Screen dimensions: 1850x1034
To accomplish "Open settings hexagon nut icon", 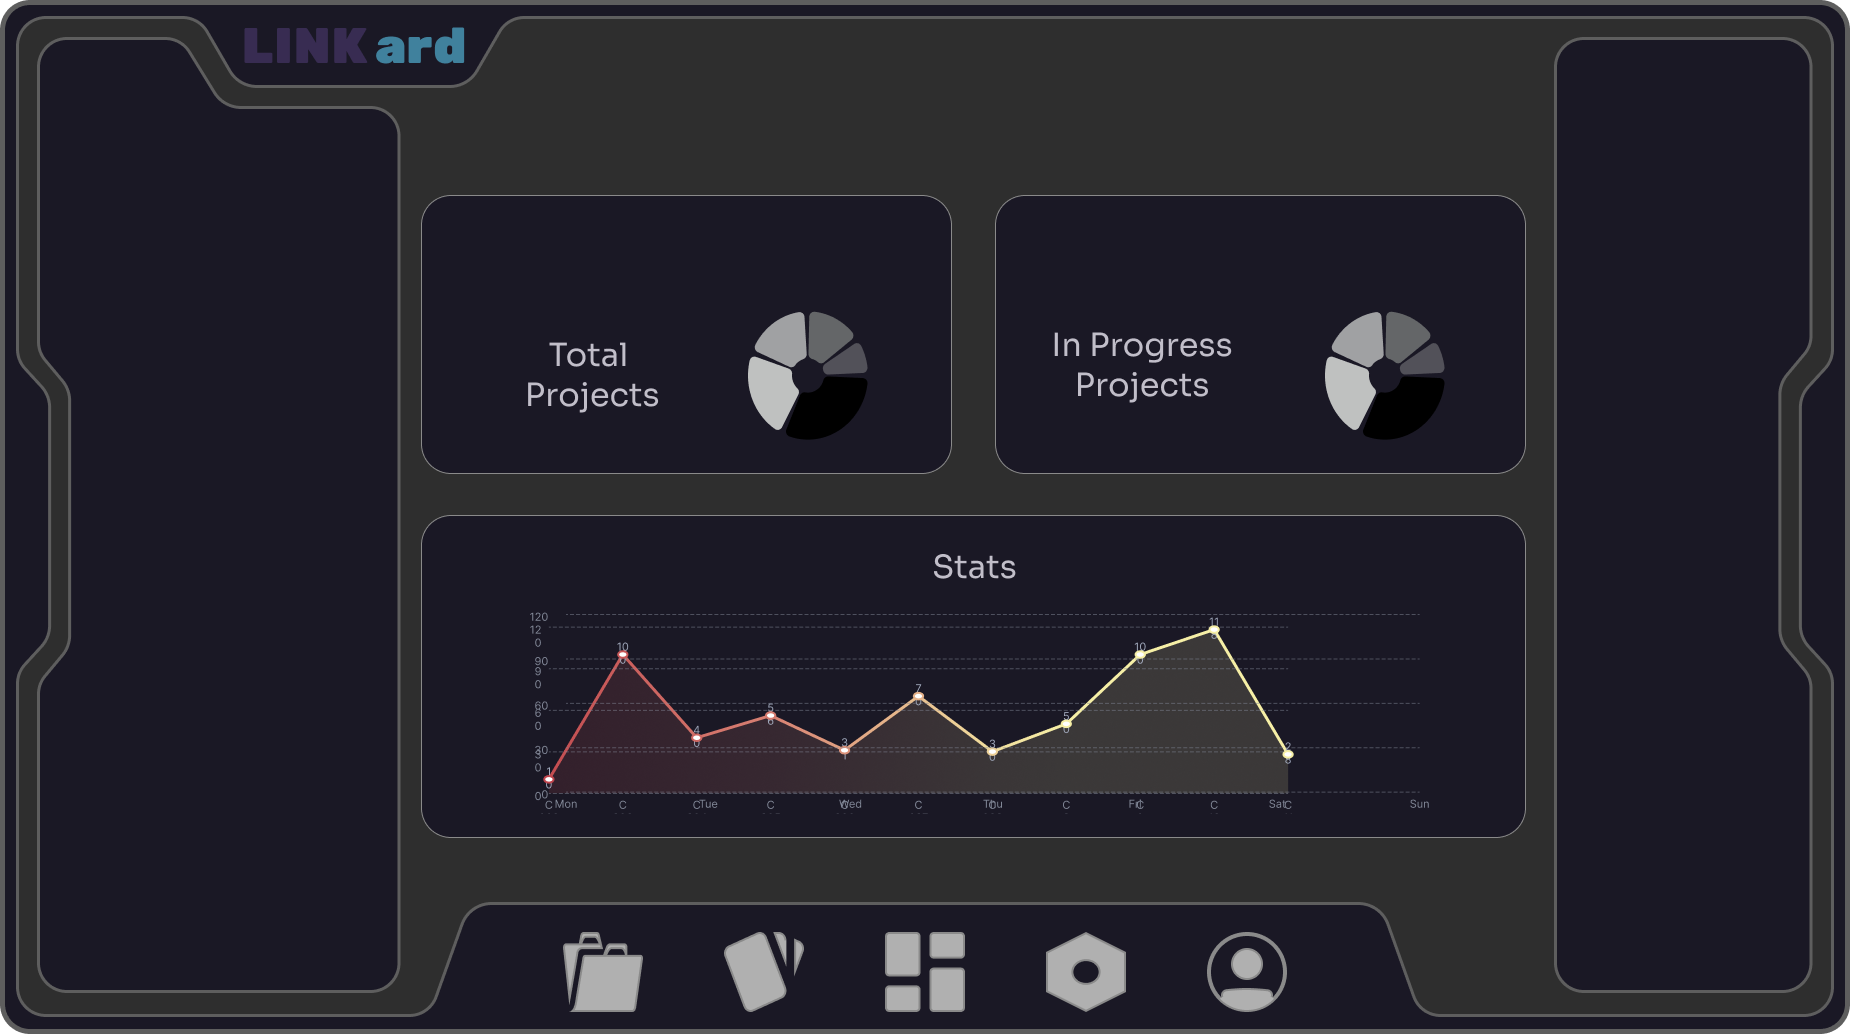I will click(x=1086, y=972).
